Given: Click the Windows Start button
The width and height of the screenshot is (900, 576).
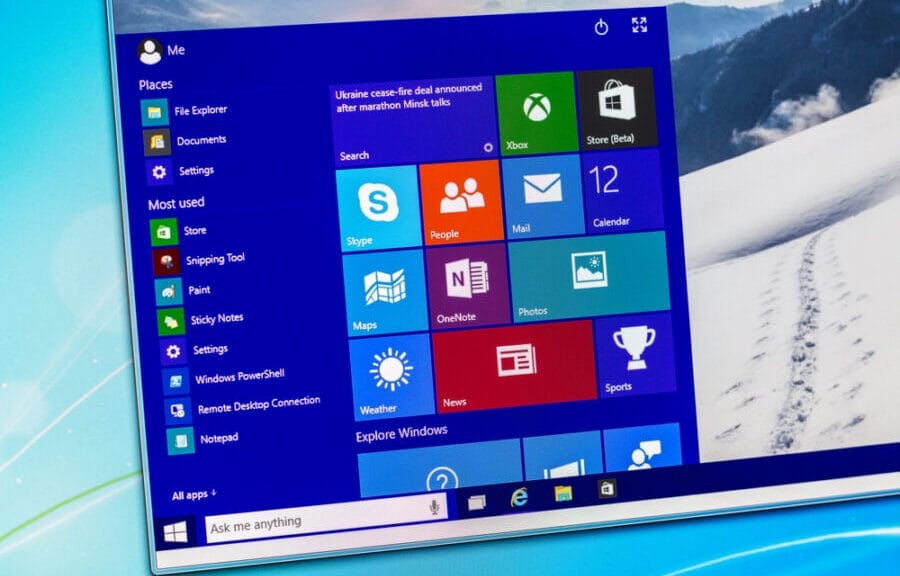Looking at the screenshot, I should coord(175,532).
